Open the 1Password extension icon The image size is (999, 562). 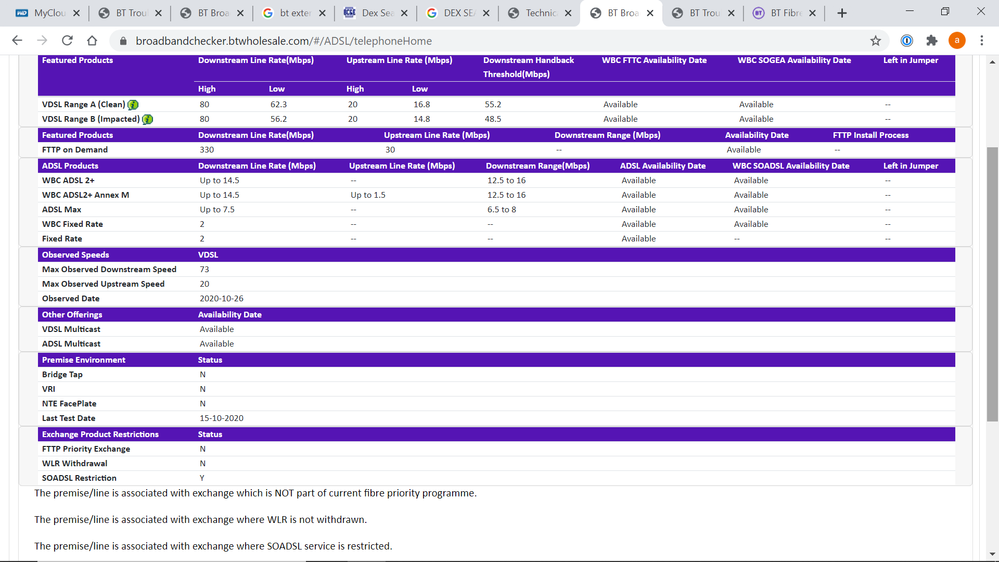(906, 41)
